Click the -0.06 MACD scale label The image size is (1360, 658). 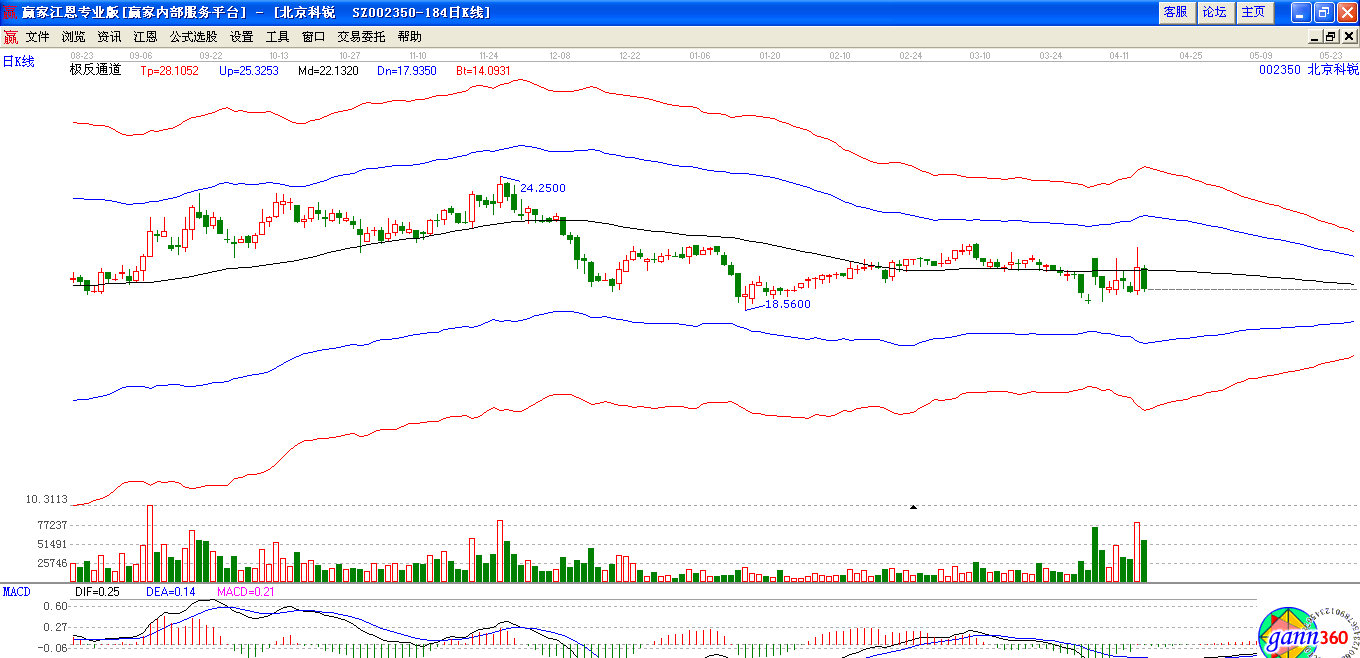53,648
